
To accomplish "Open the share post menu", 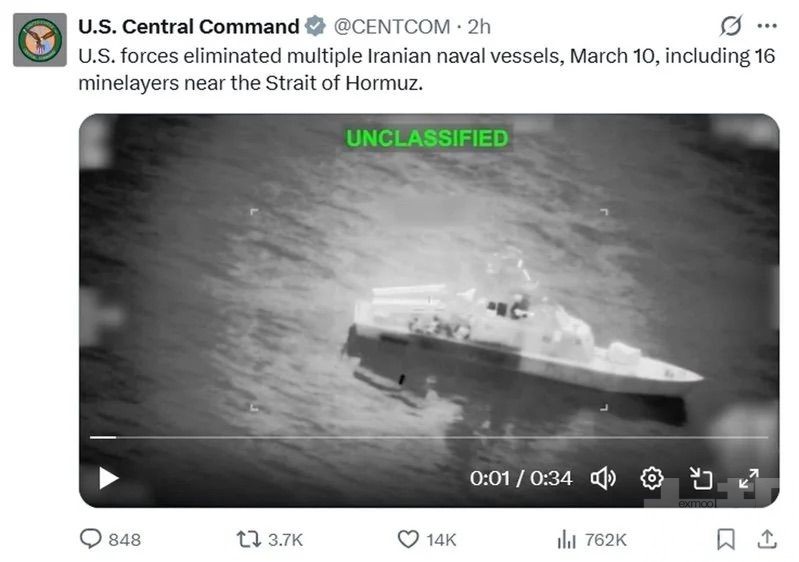I will (x=766, y=539).
